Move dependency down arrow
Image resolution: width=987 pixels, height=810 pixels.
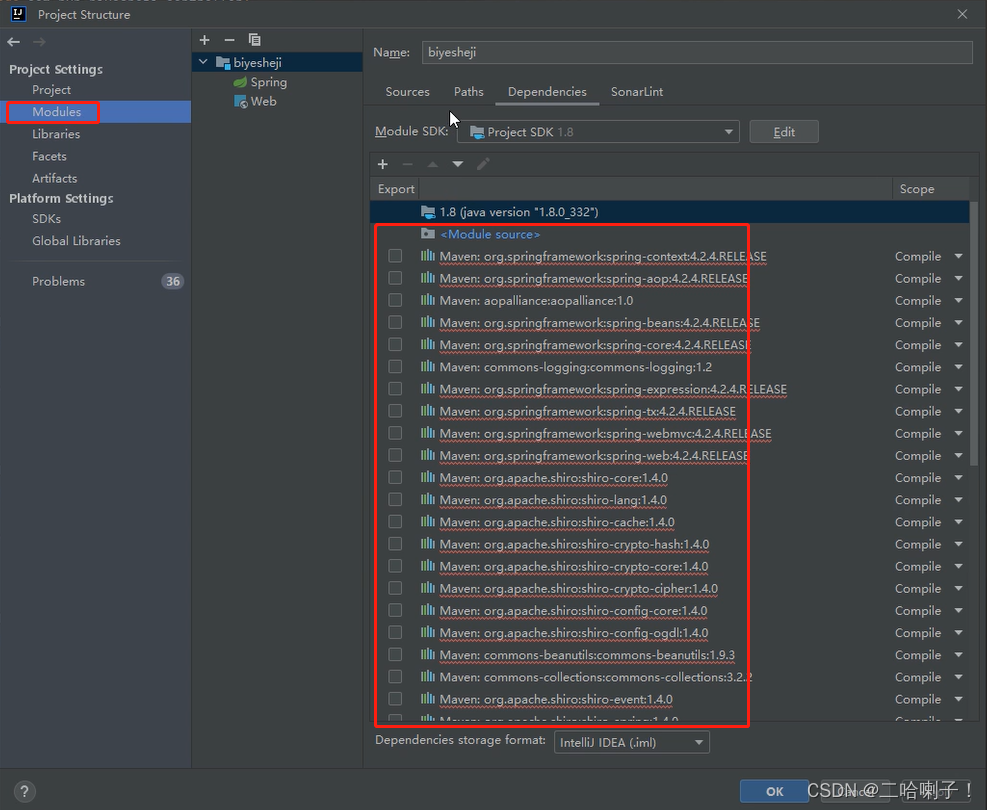[458, 164]
